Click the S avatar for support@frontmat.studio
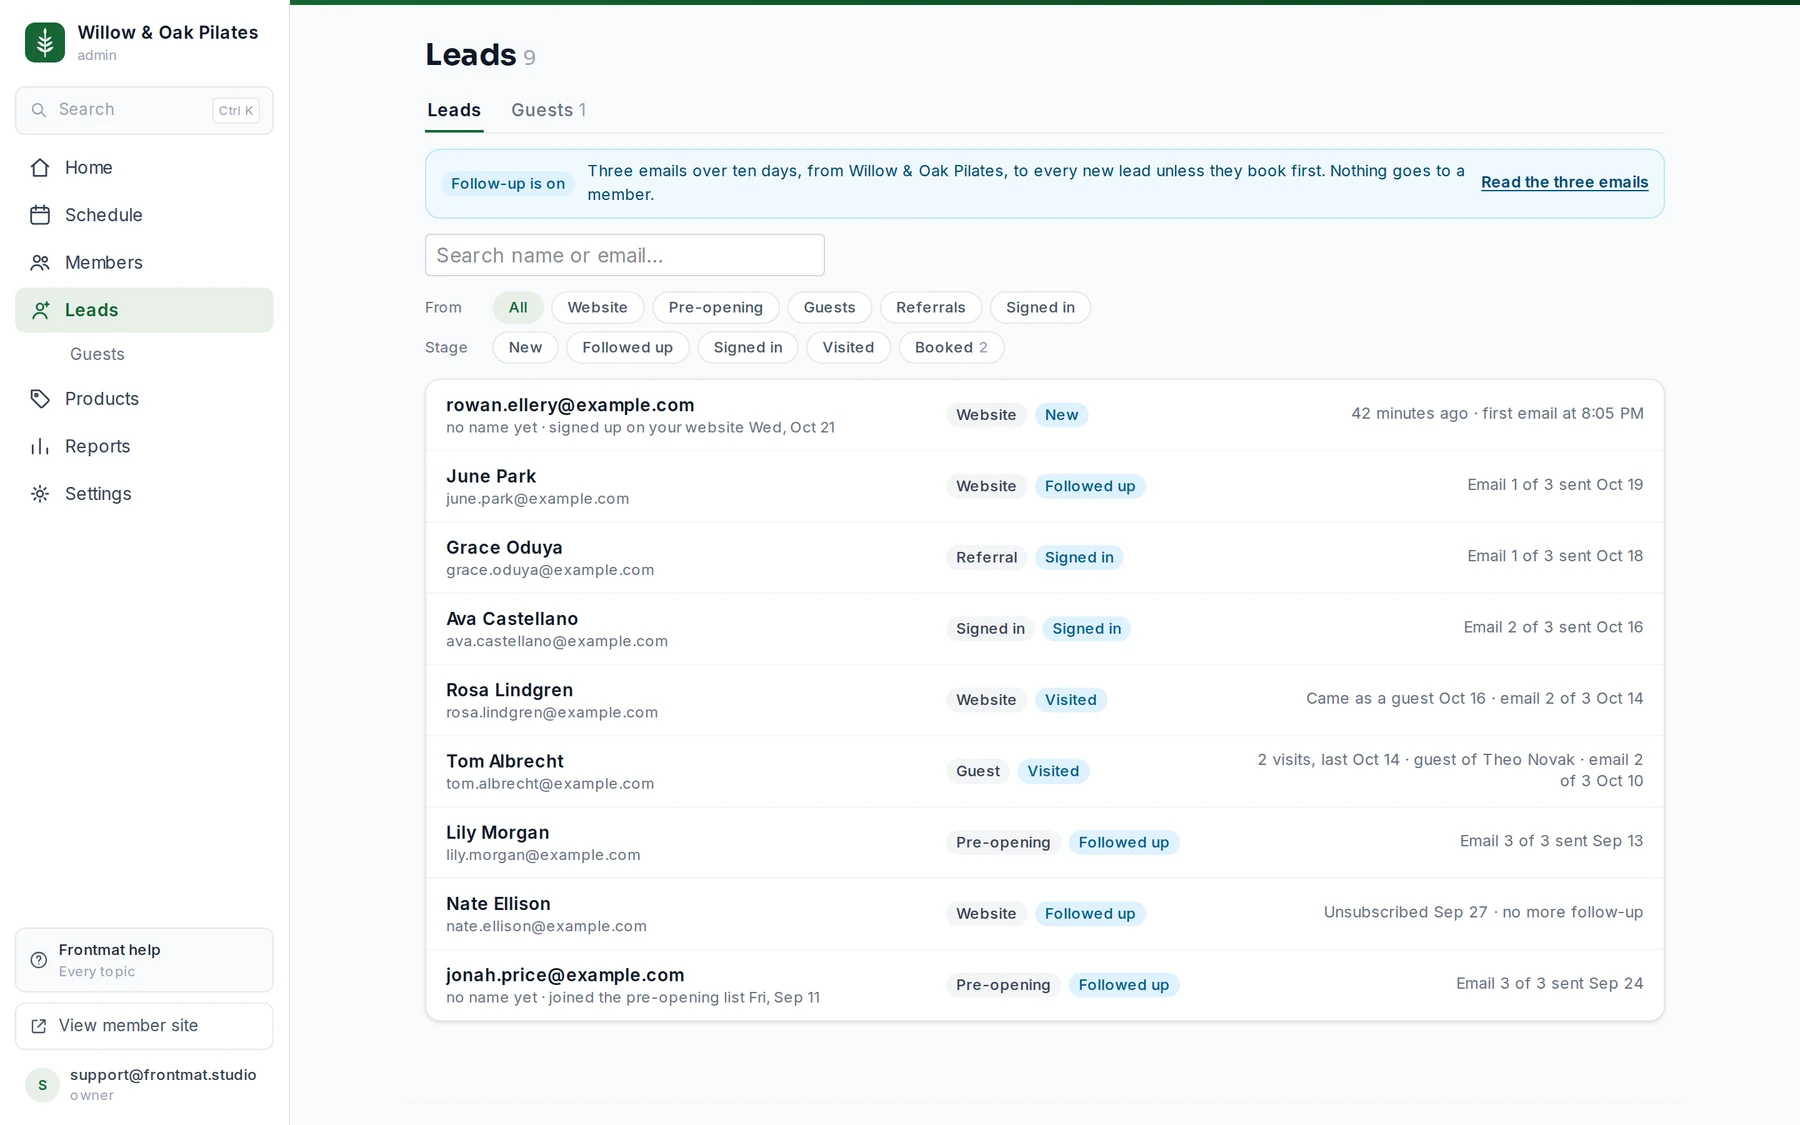 pos(42,1085)
